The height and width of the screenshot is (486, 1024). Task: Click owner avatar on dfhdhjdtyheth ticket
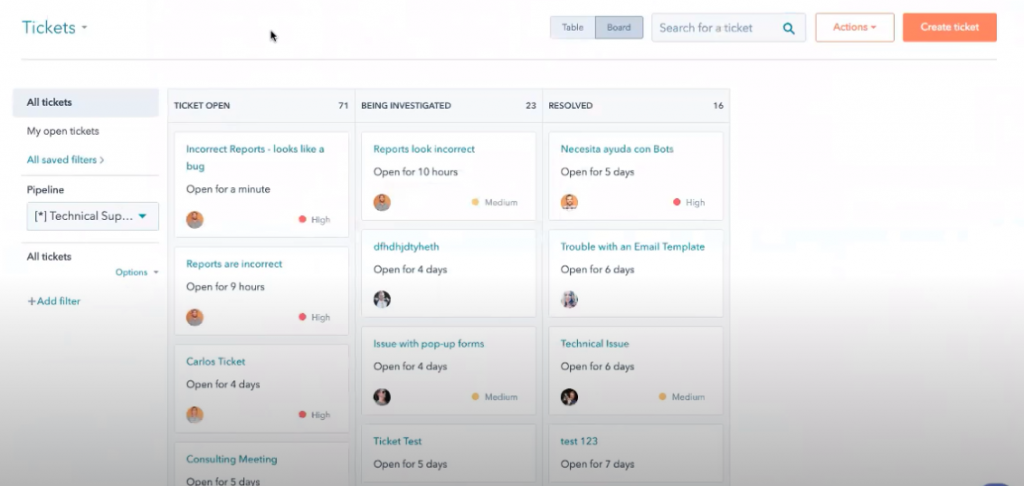[382, 299]
